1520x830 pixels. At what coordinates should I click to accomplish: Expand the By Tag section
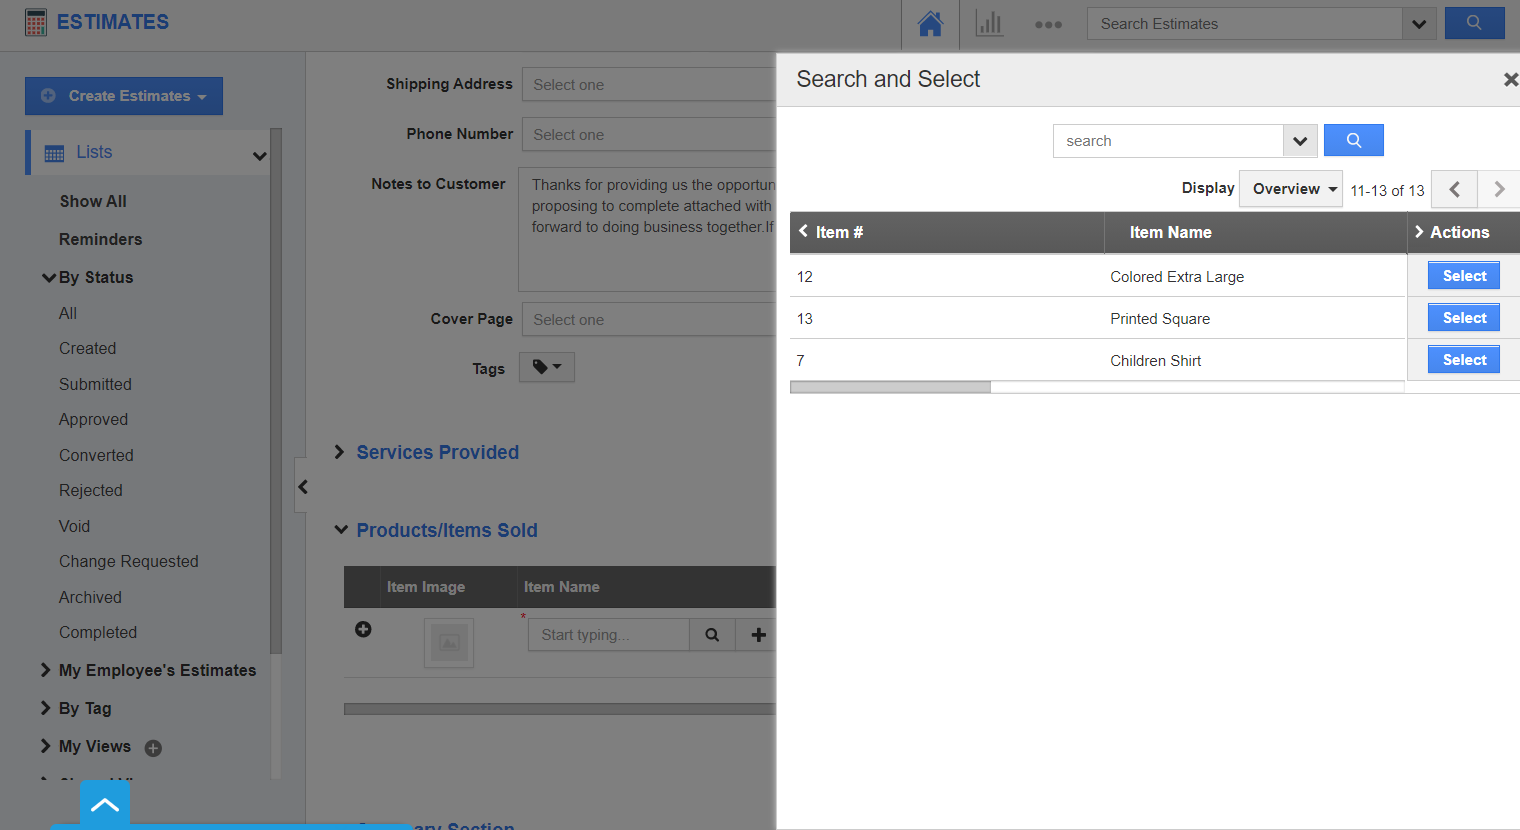[45, 708]
